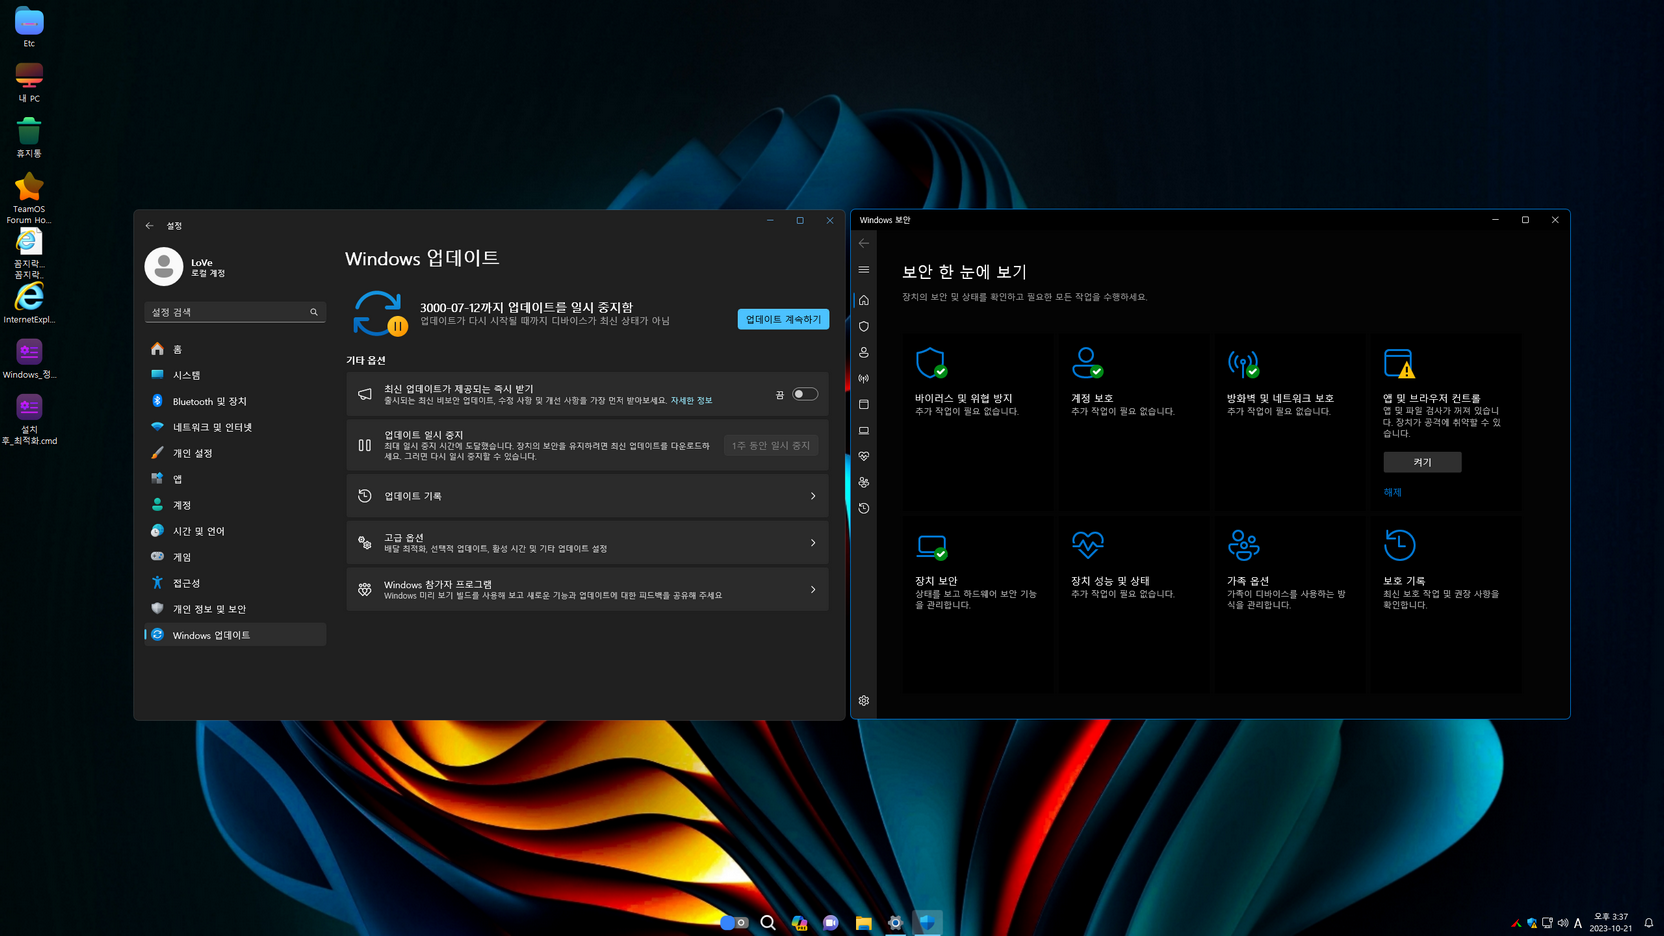Select 게임 in Settings navigation

[x=235, y=557]
